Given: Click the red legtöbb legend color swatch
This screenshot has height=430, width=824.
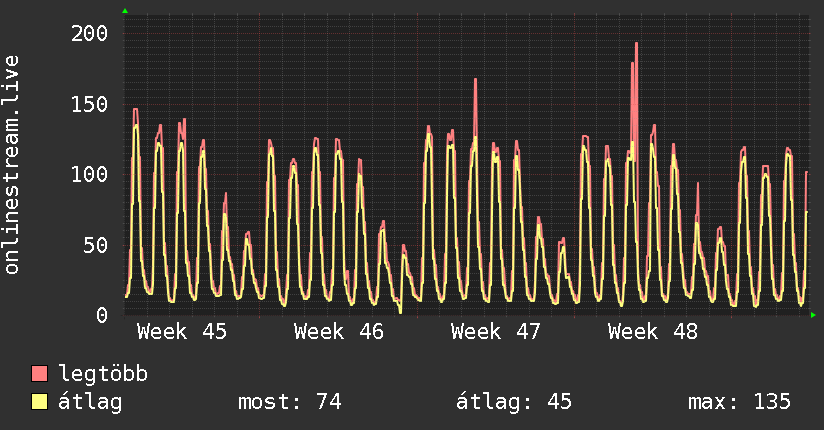Looking at the screenshot, I should 40,375.
